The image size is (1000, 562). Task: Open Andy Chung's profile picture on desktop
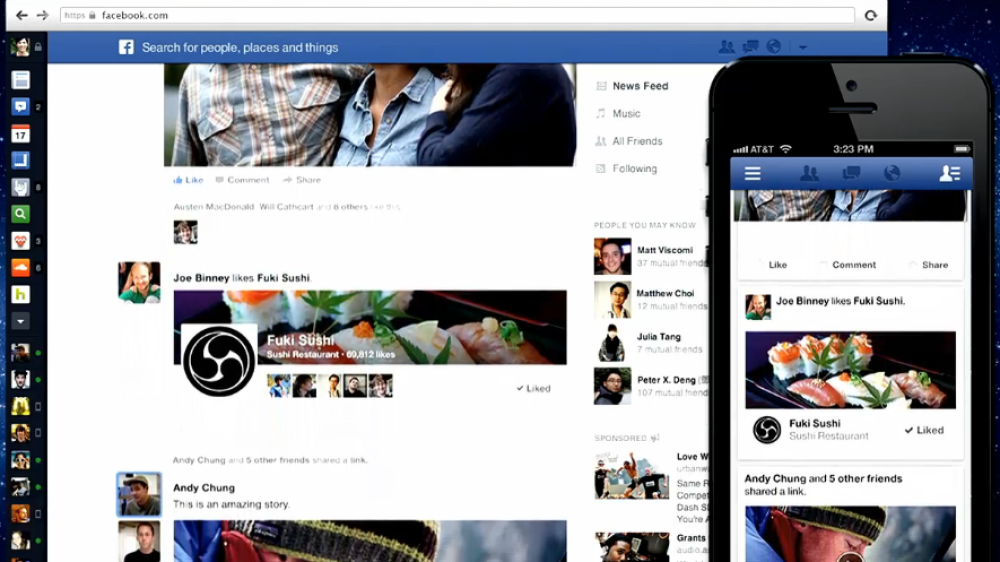(139, 494)
